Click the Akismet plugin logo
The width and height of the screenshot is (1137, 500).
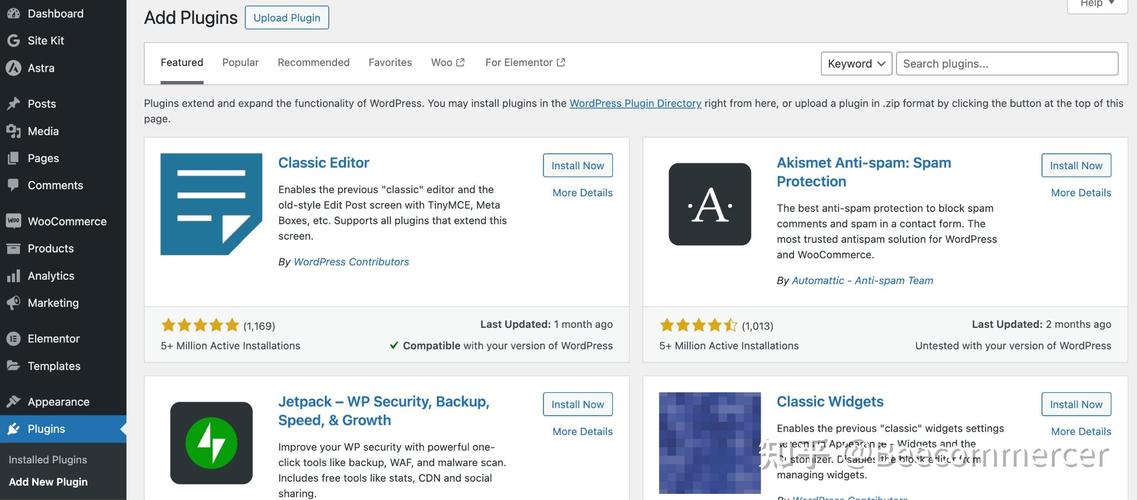pos(710,204)
